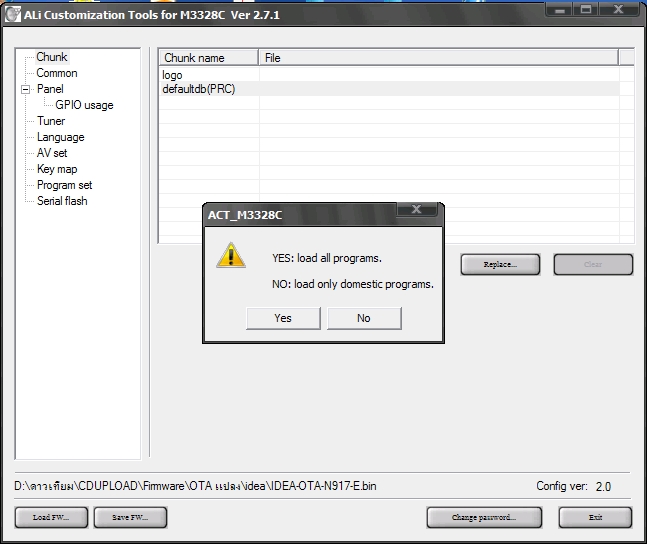
Task: Click the yellow warning icon in dialog
Action: tap(231, 255)
